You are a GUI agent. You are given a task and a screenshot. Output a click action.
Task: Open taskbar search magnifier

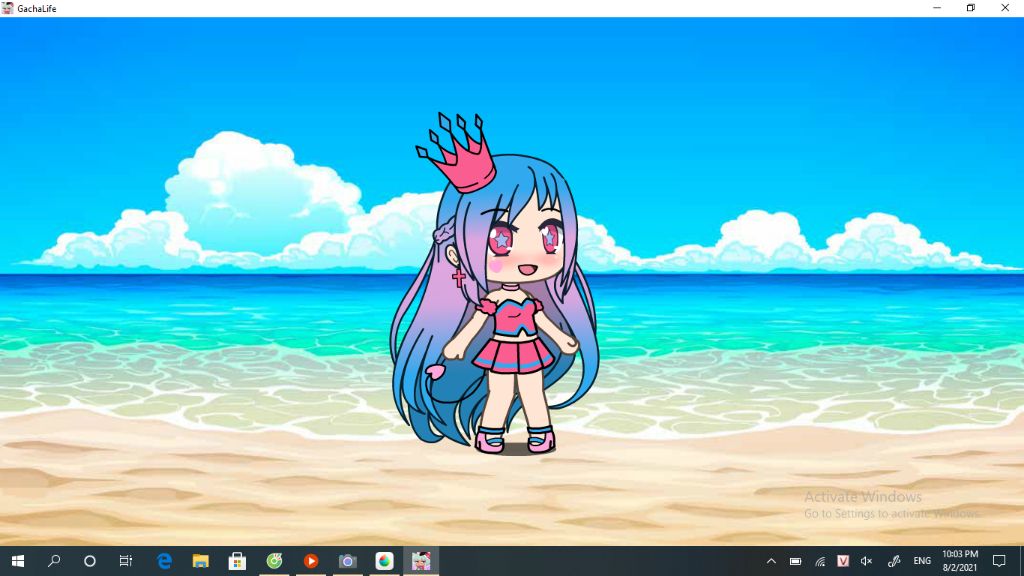(54, 561)
